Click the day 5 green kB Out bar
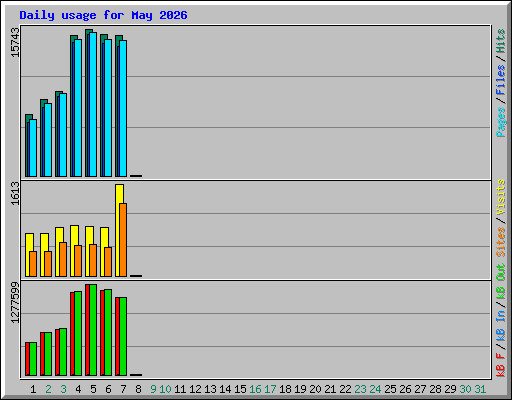Image resolution: width=512 pixels, height=400 pixels. point(93,330)
